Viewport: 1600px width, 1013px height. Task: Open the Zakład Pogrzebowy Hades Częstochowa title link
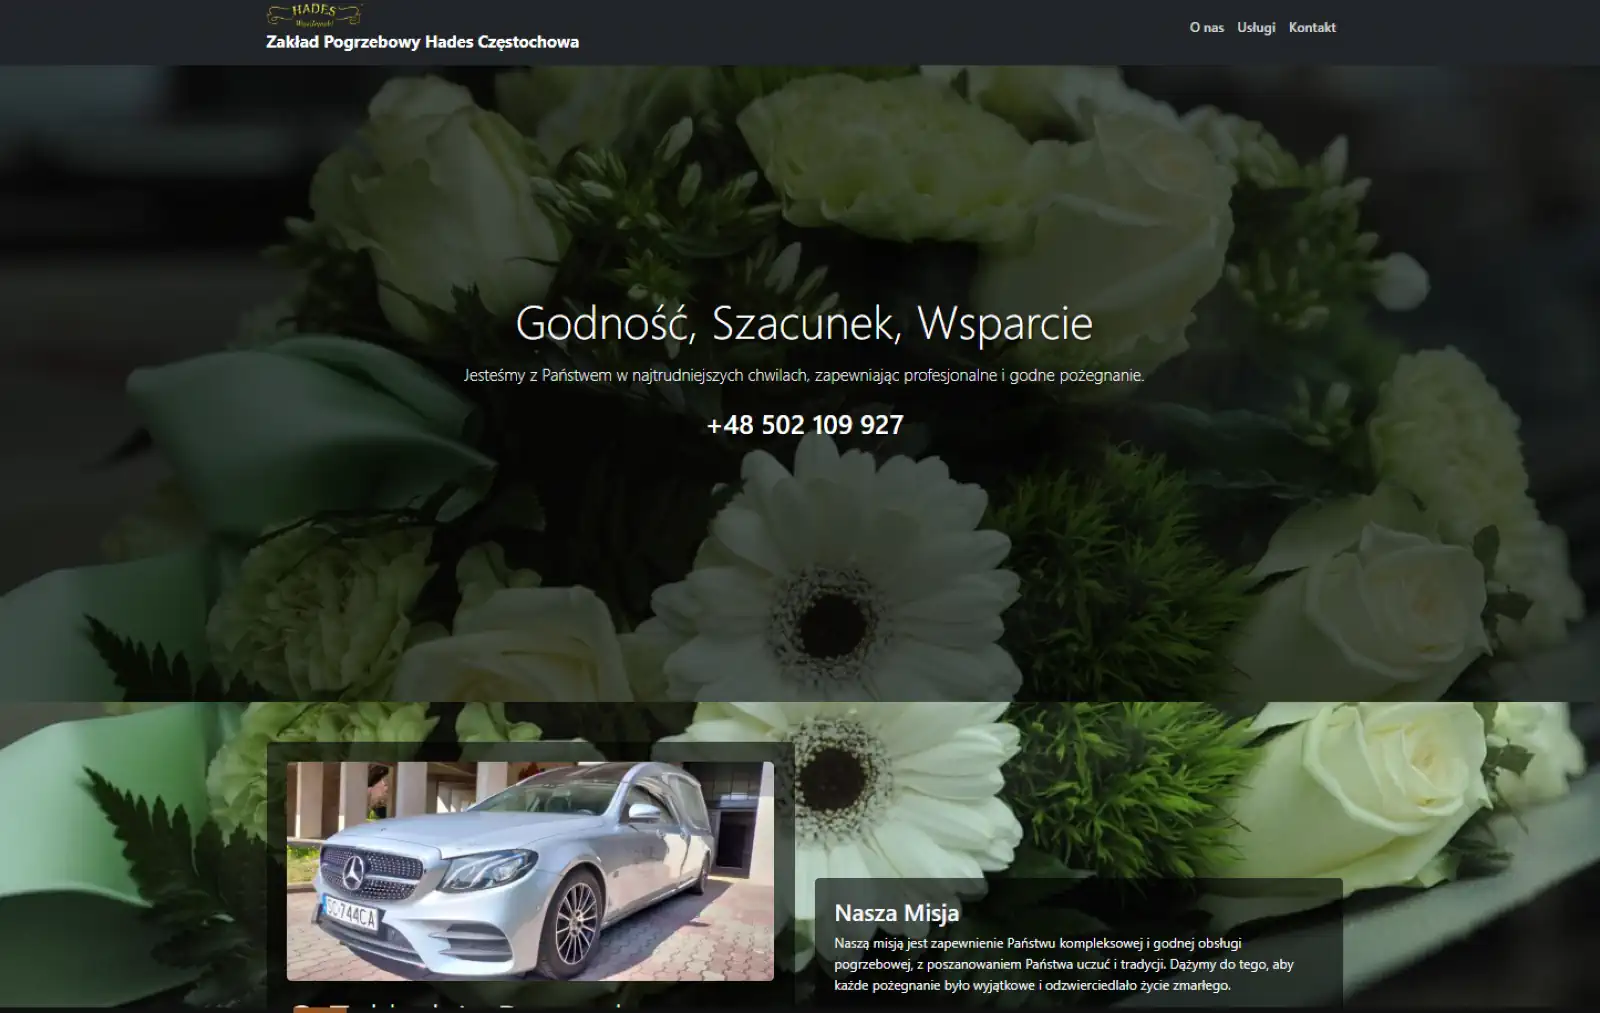pyautogui.click(x=422, y=42)
